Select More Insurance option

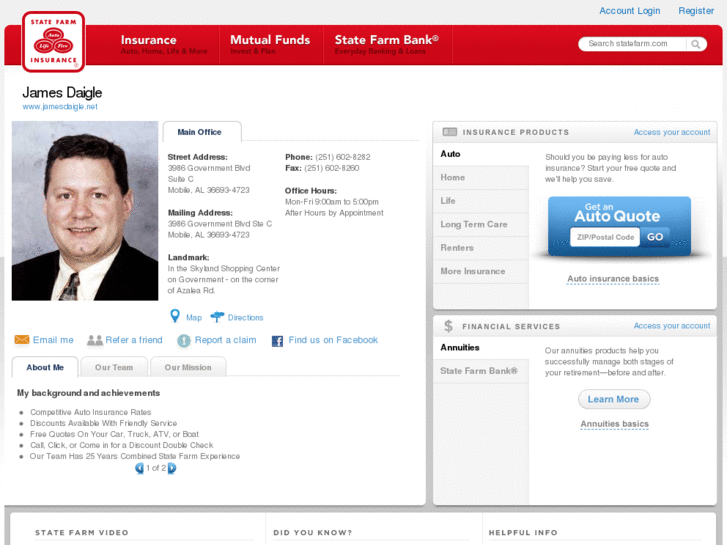[481, 271]
